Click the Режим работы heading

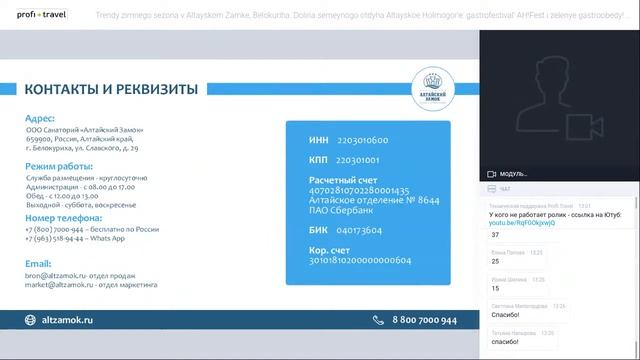[x=59, y=166]
